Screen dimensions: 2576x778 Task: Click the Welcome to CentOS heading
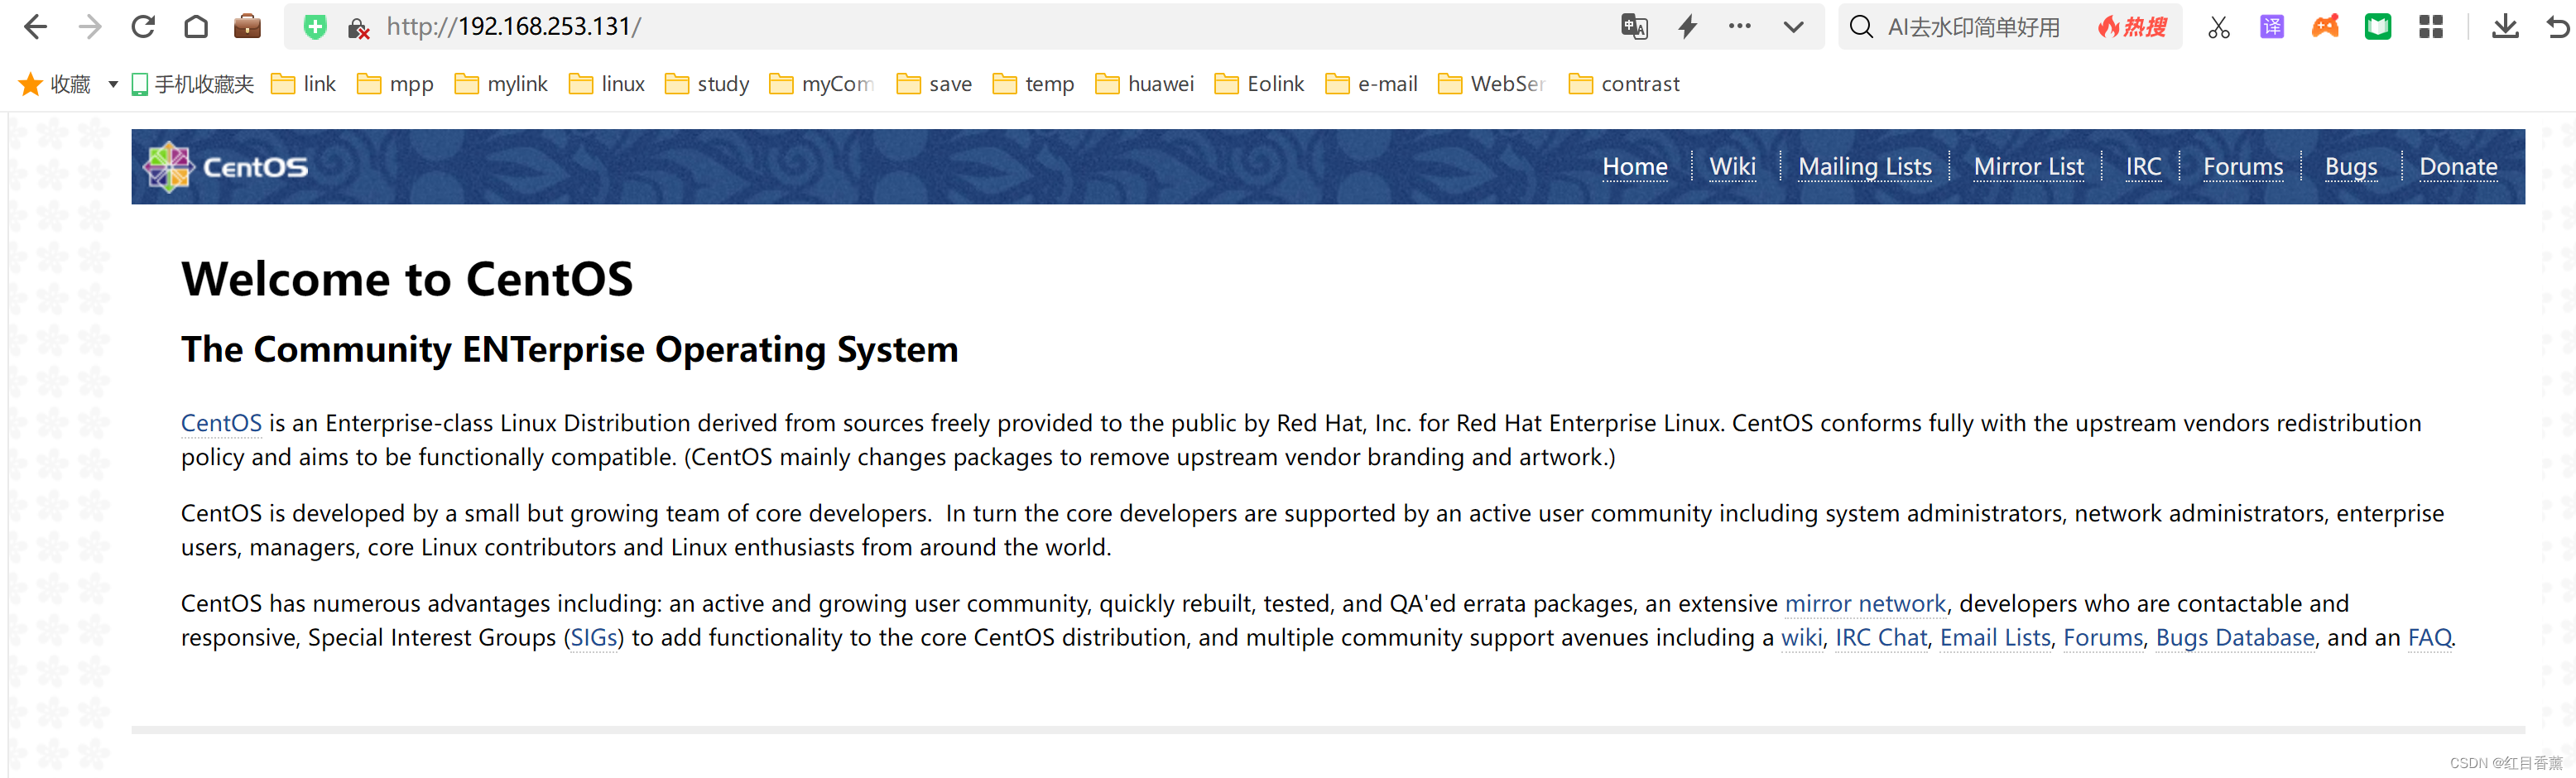407,279
